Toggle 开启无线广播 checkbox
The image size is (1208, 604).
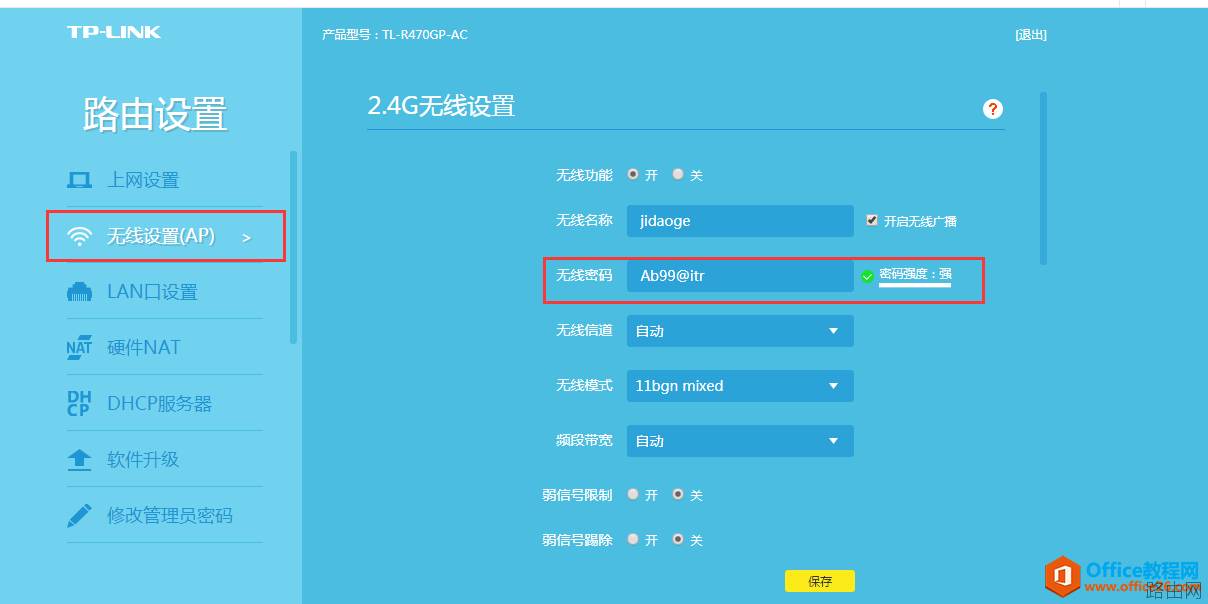872,220
